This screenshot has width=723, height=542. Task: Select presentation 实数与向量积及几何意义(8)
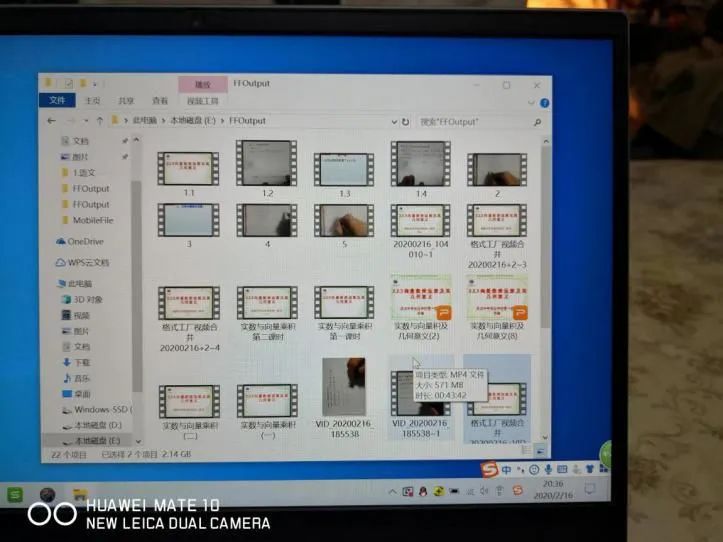pyautogui.click(x=497, y=308)
